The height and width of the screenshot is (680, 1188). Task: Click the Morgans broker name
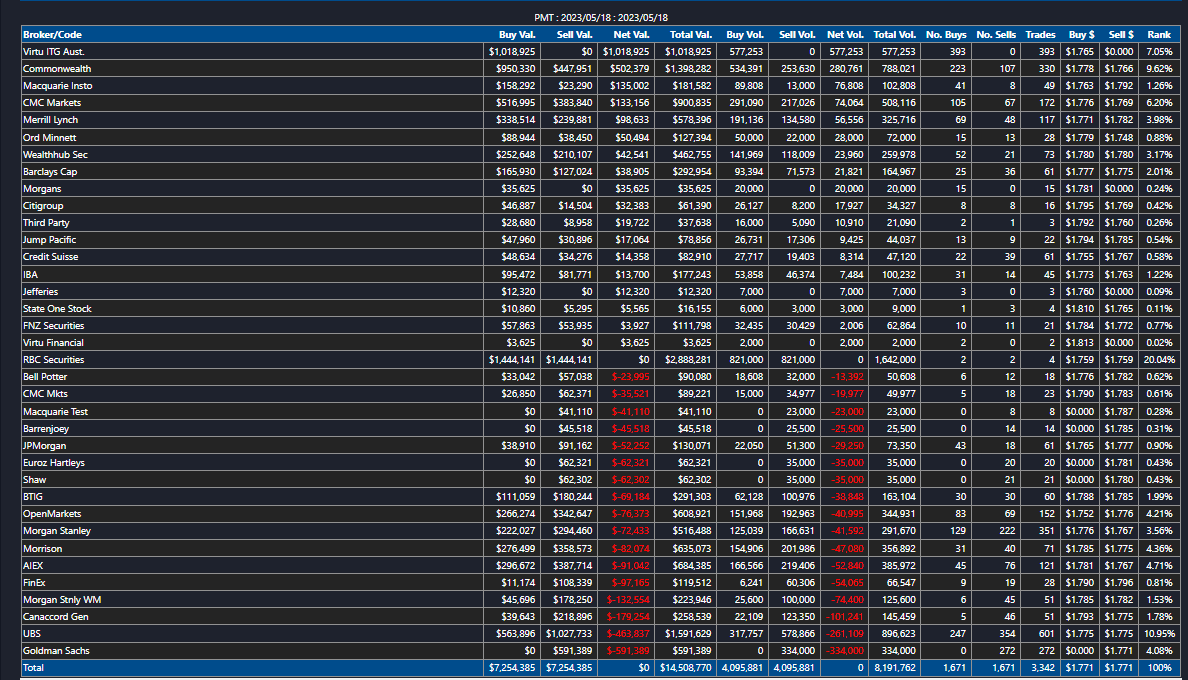pos(42,189)
